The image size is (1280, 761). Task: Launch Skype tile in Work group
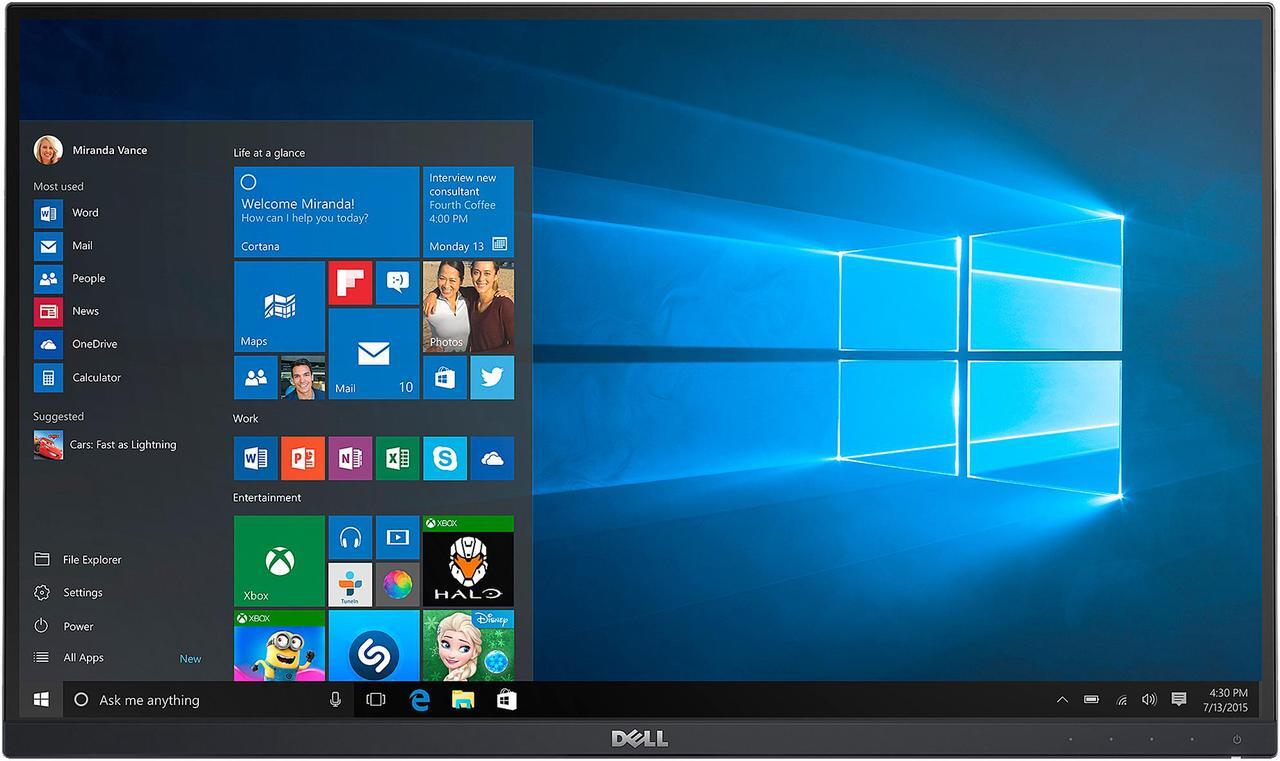(445, 458)
